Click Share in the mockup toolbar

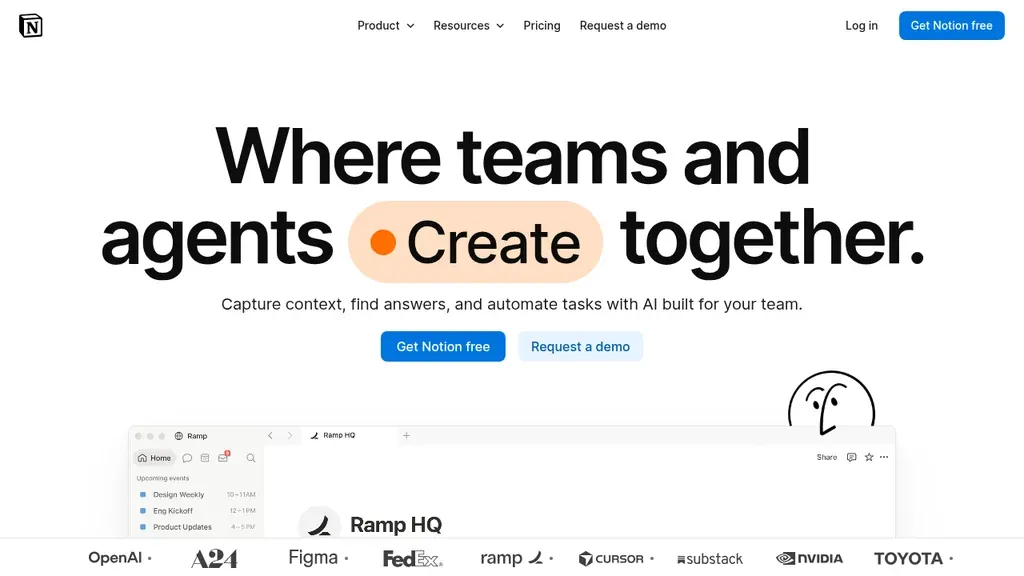(x=827, y=457)
